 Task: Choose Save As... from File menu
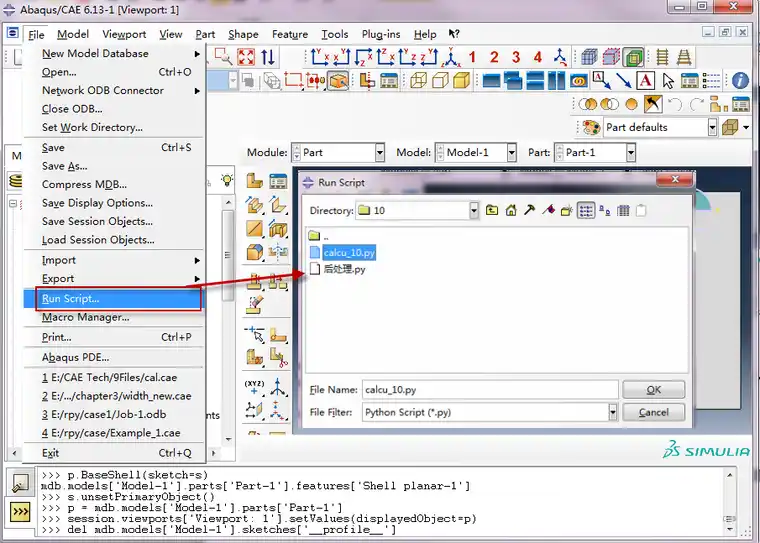click(64, 166)
